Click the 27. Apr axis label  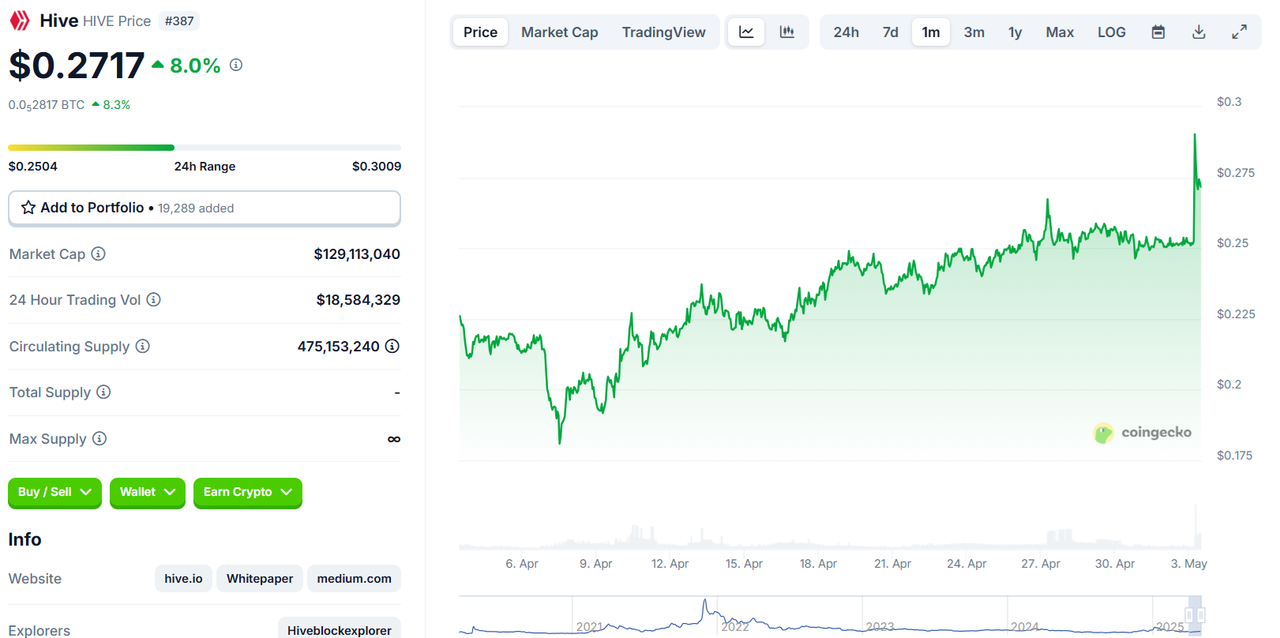[x=1041, y=564]
